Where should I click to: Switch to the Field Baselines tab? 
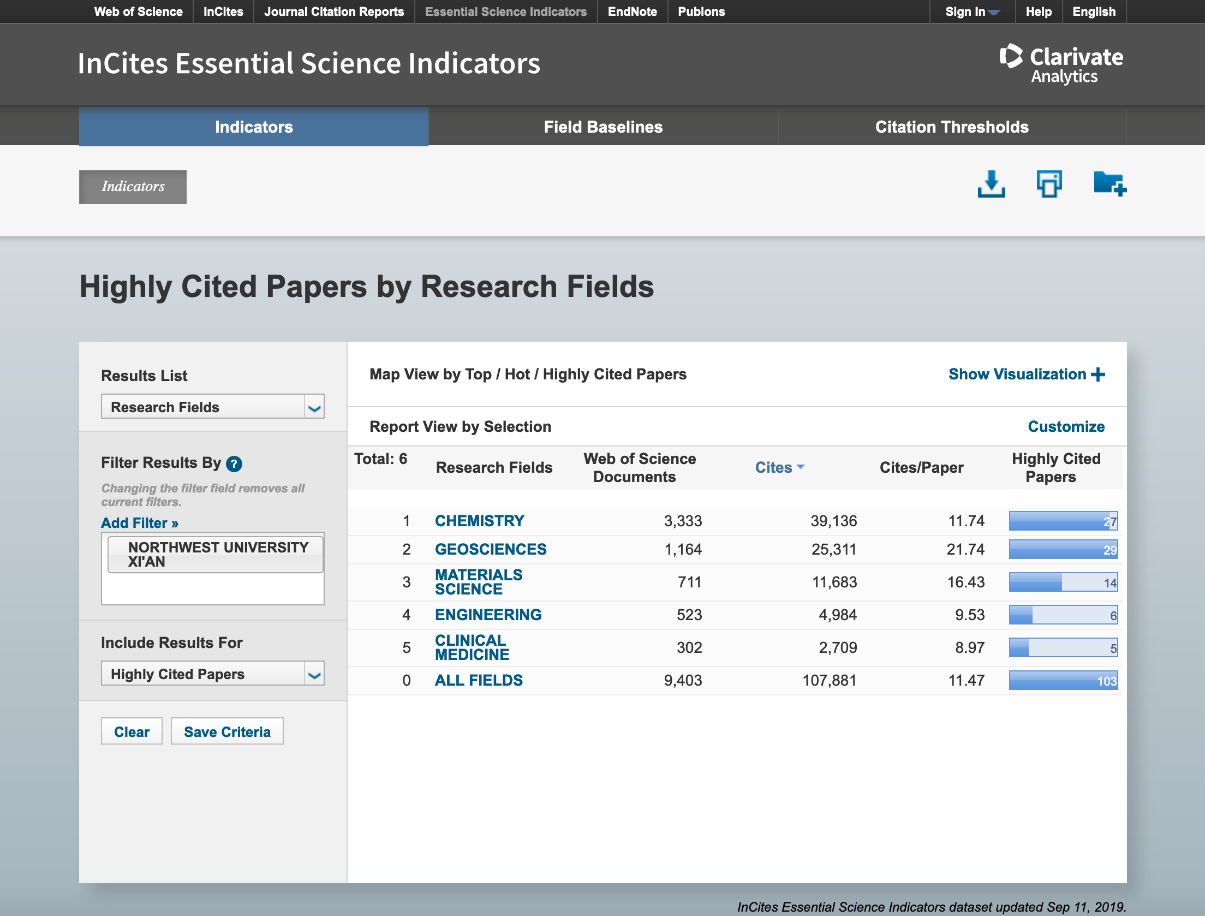(603, 127)
